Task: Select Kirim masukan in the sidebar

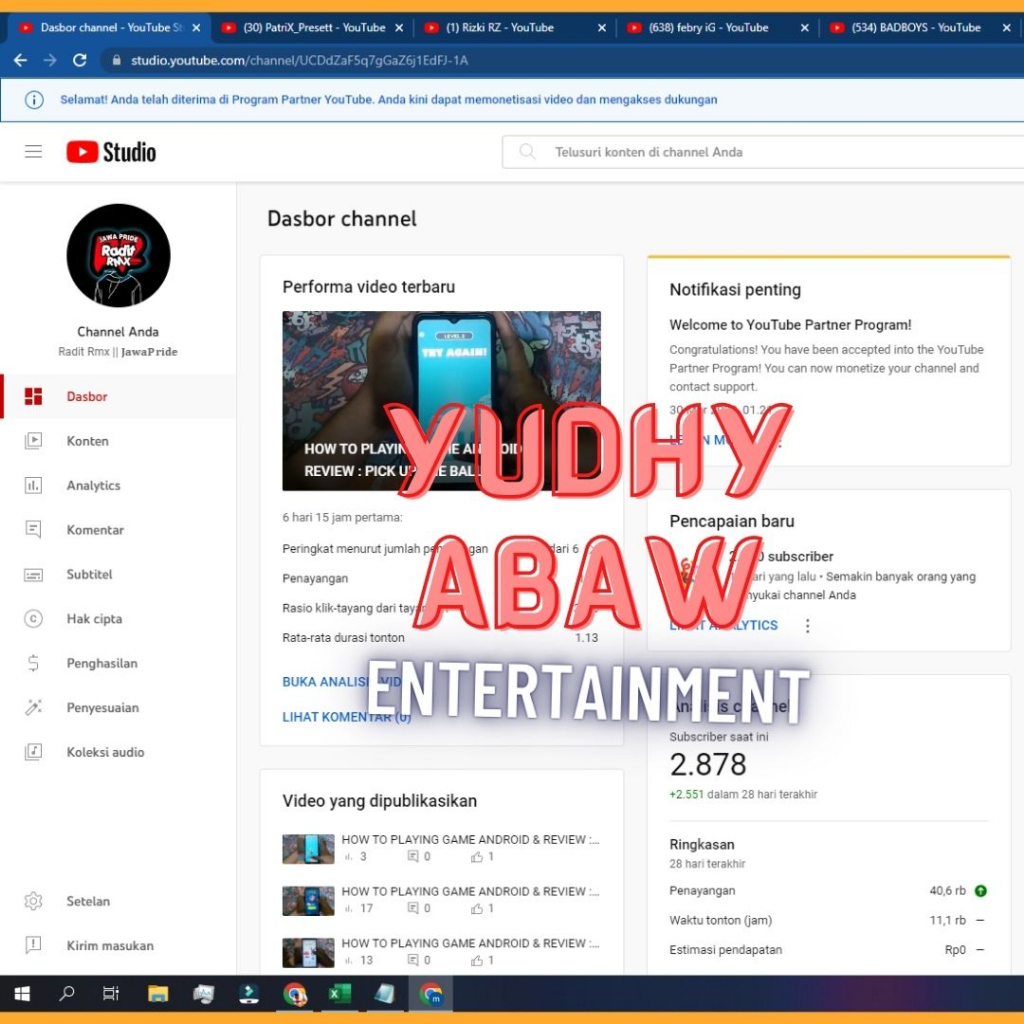Action: (101, 945)
